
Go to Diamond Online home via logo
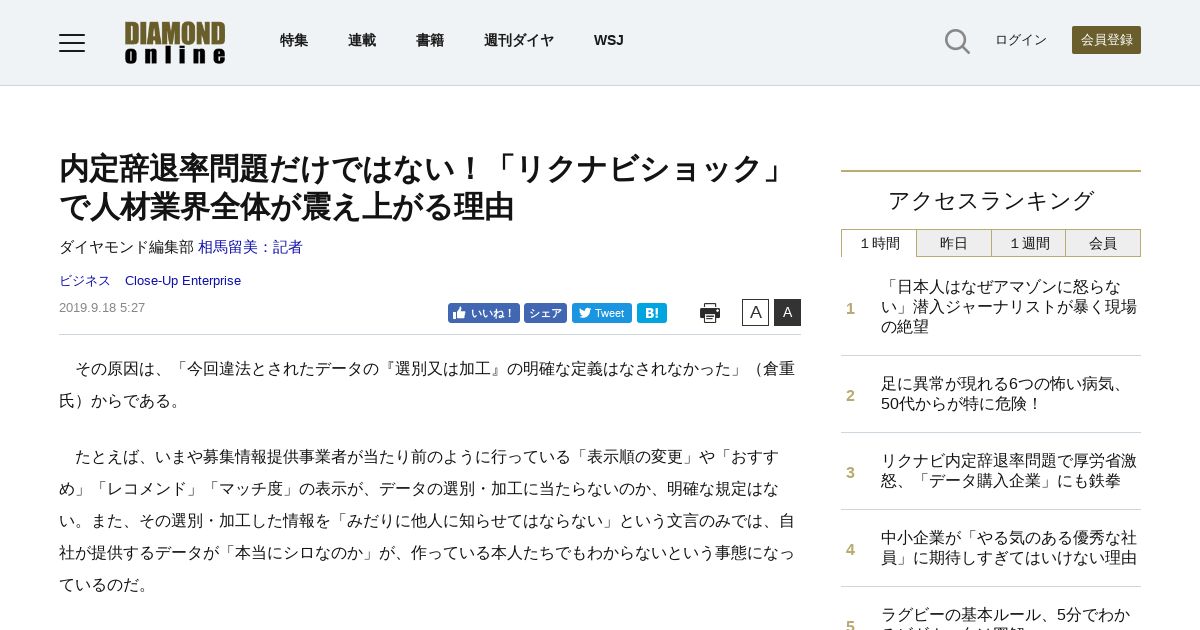click(175, 42)
